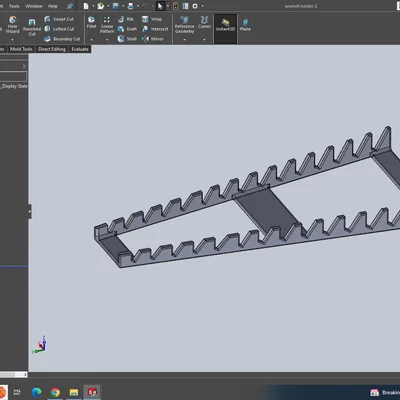Click the coordinate triad in viewport
Image resolution: width=400 pixels, height=400 pixels.
click(40, 345)
